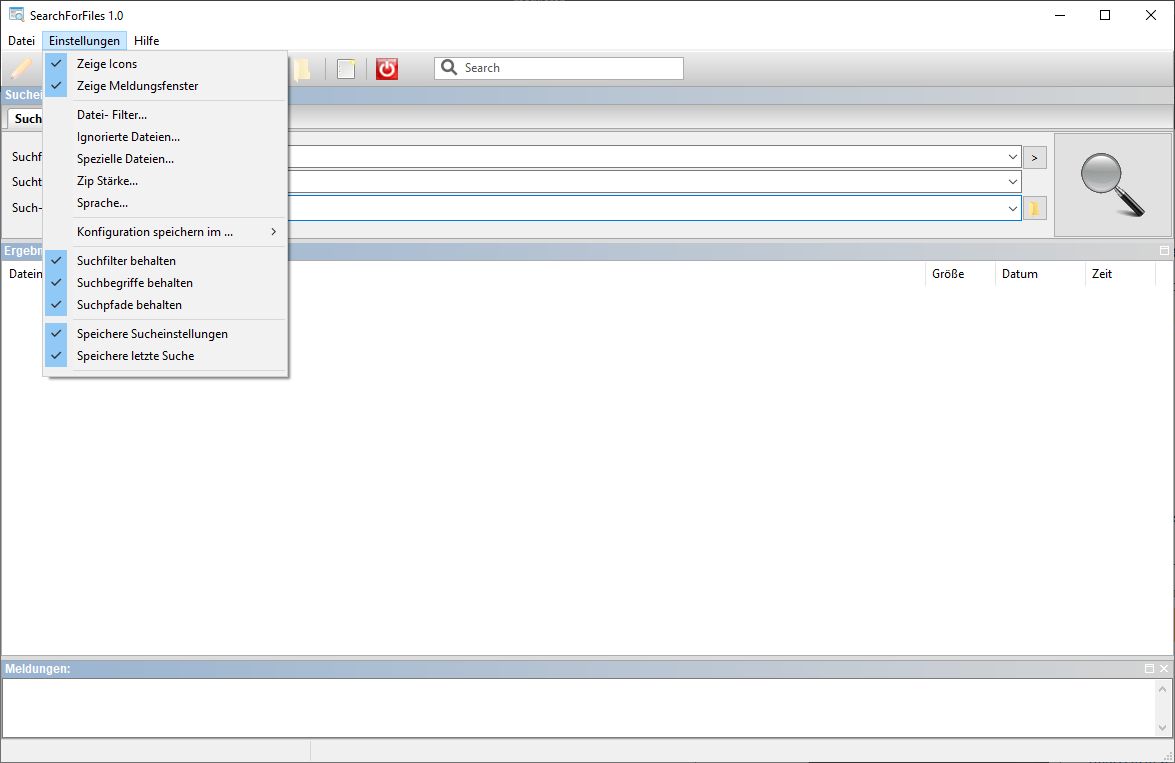Click the folder browse icon beside search path
1175x763 pixels.
click(1034, 208)
